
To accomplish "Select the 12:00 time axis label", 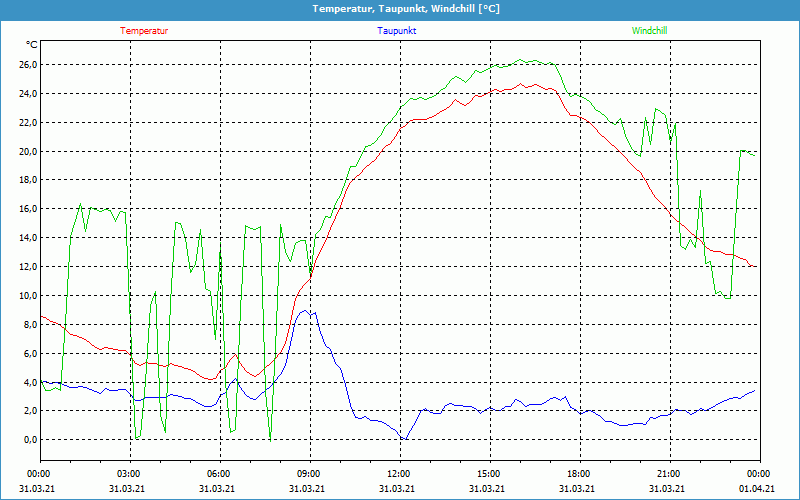I will pyautogui.click(x=399, y=474).
